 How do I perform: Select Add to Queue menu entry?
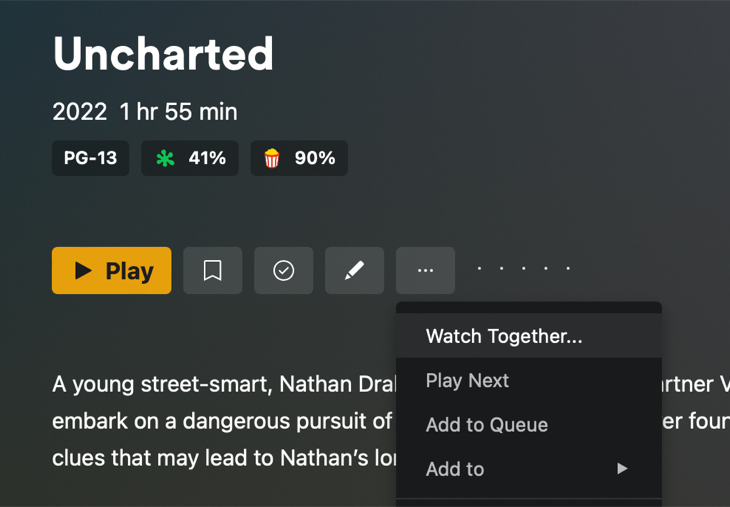(x=487, y=425)
